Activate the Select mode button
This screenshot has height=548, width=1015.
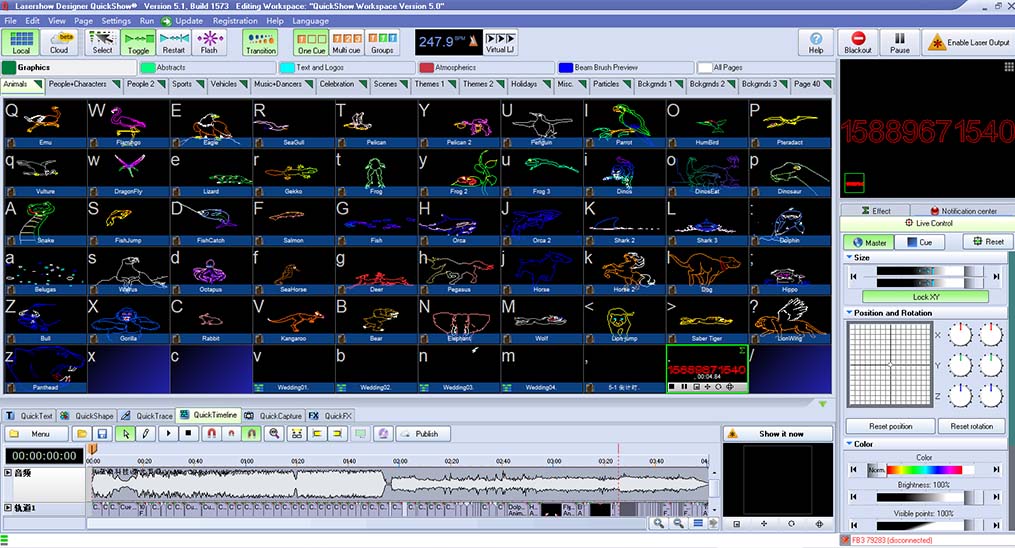[102, 42]
